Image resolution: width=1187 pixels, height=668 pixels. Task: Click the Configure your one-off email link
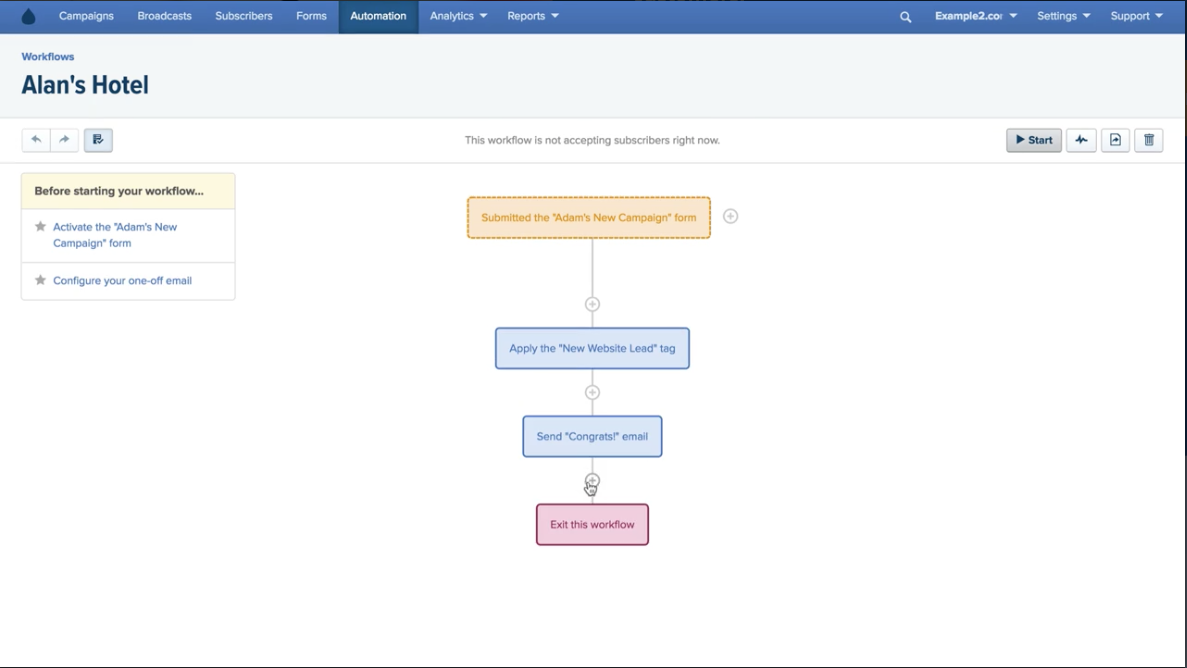pyautogui.click(x=123, y=280)
